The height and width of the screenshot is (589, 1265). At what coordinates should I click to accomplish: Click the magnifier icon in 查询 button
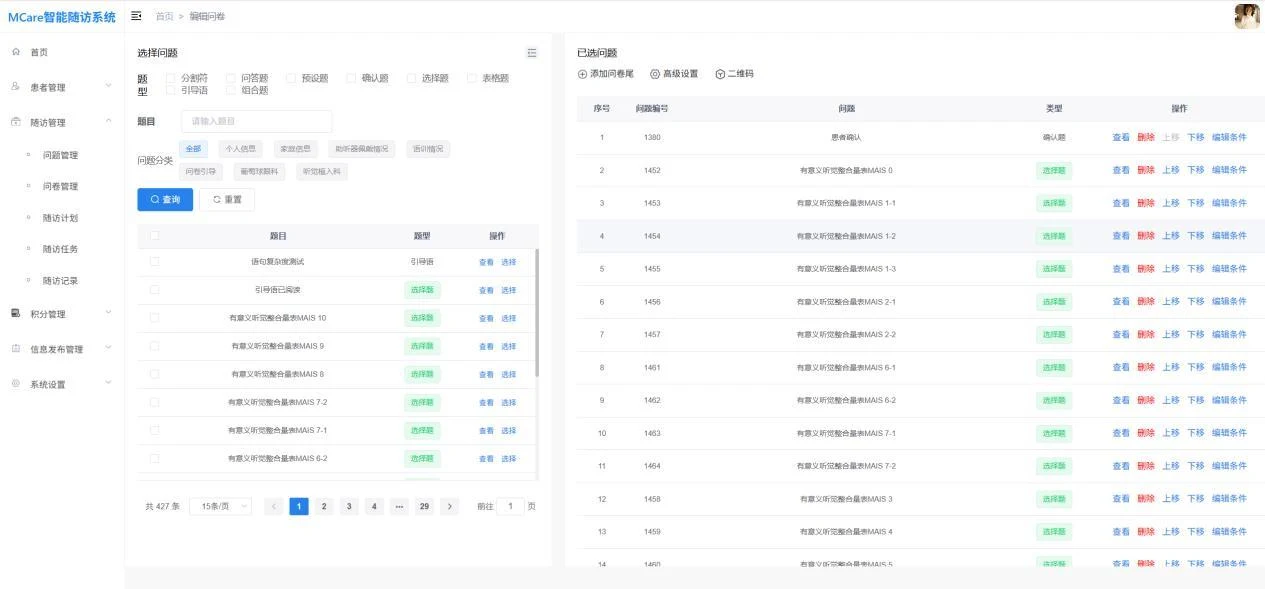point(155,200)
